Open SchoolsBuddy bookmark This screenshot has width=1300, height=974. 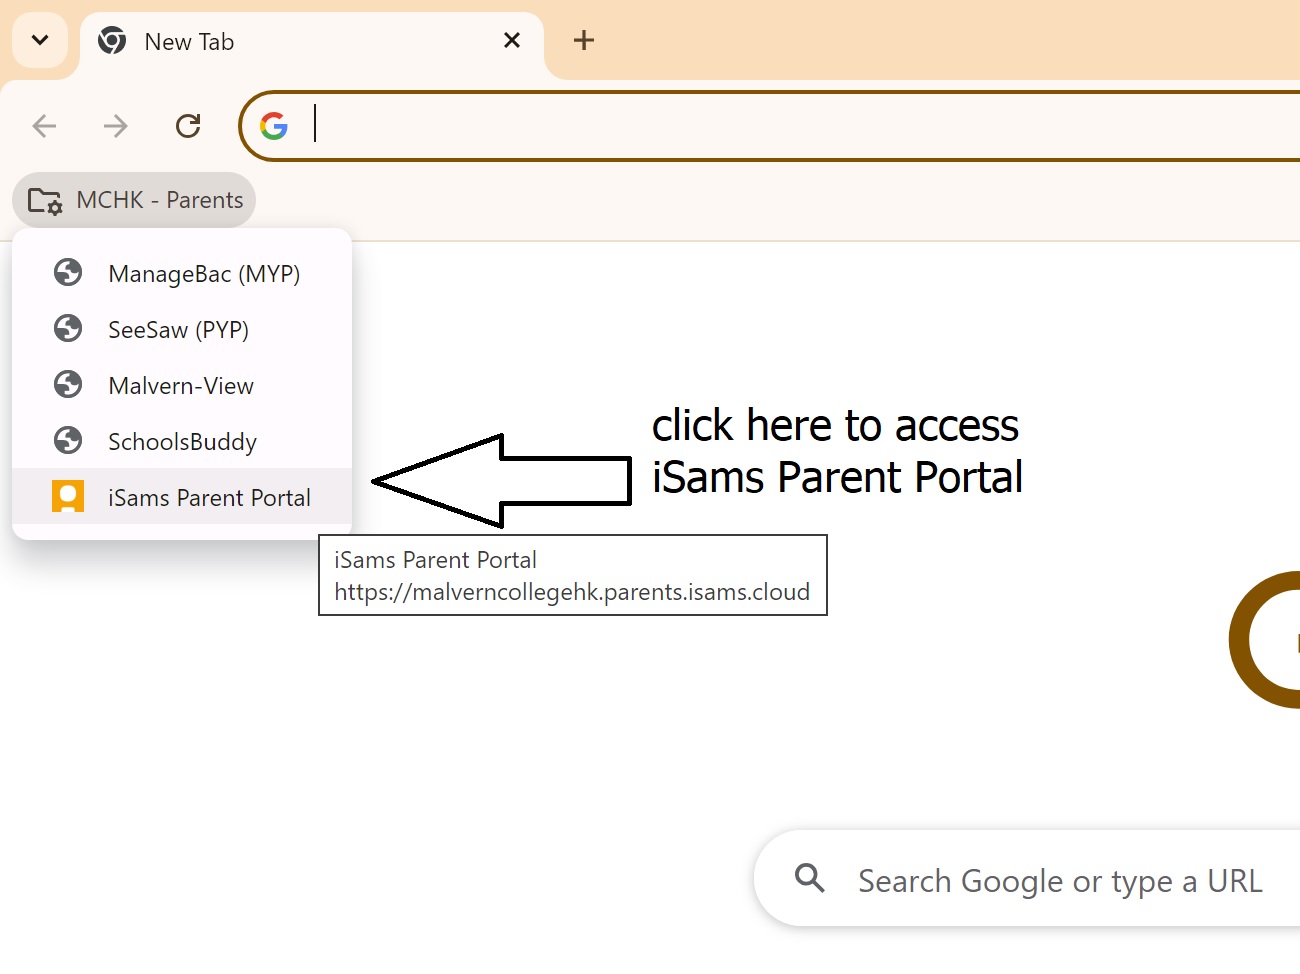pyautogui.click(x=182, y=441)
